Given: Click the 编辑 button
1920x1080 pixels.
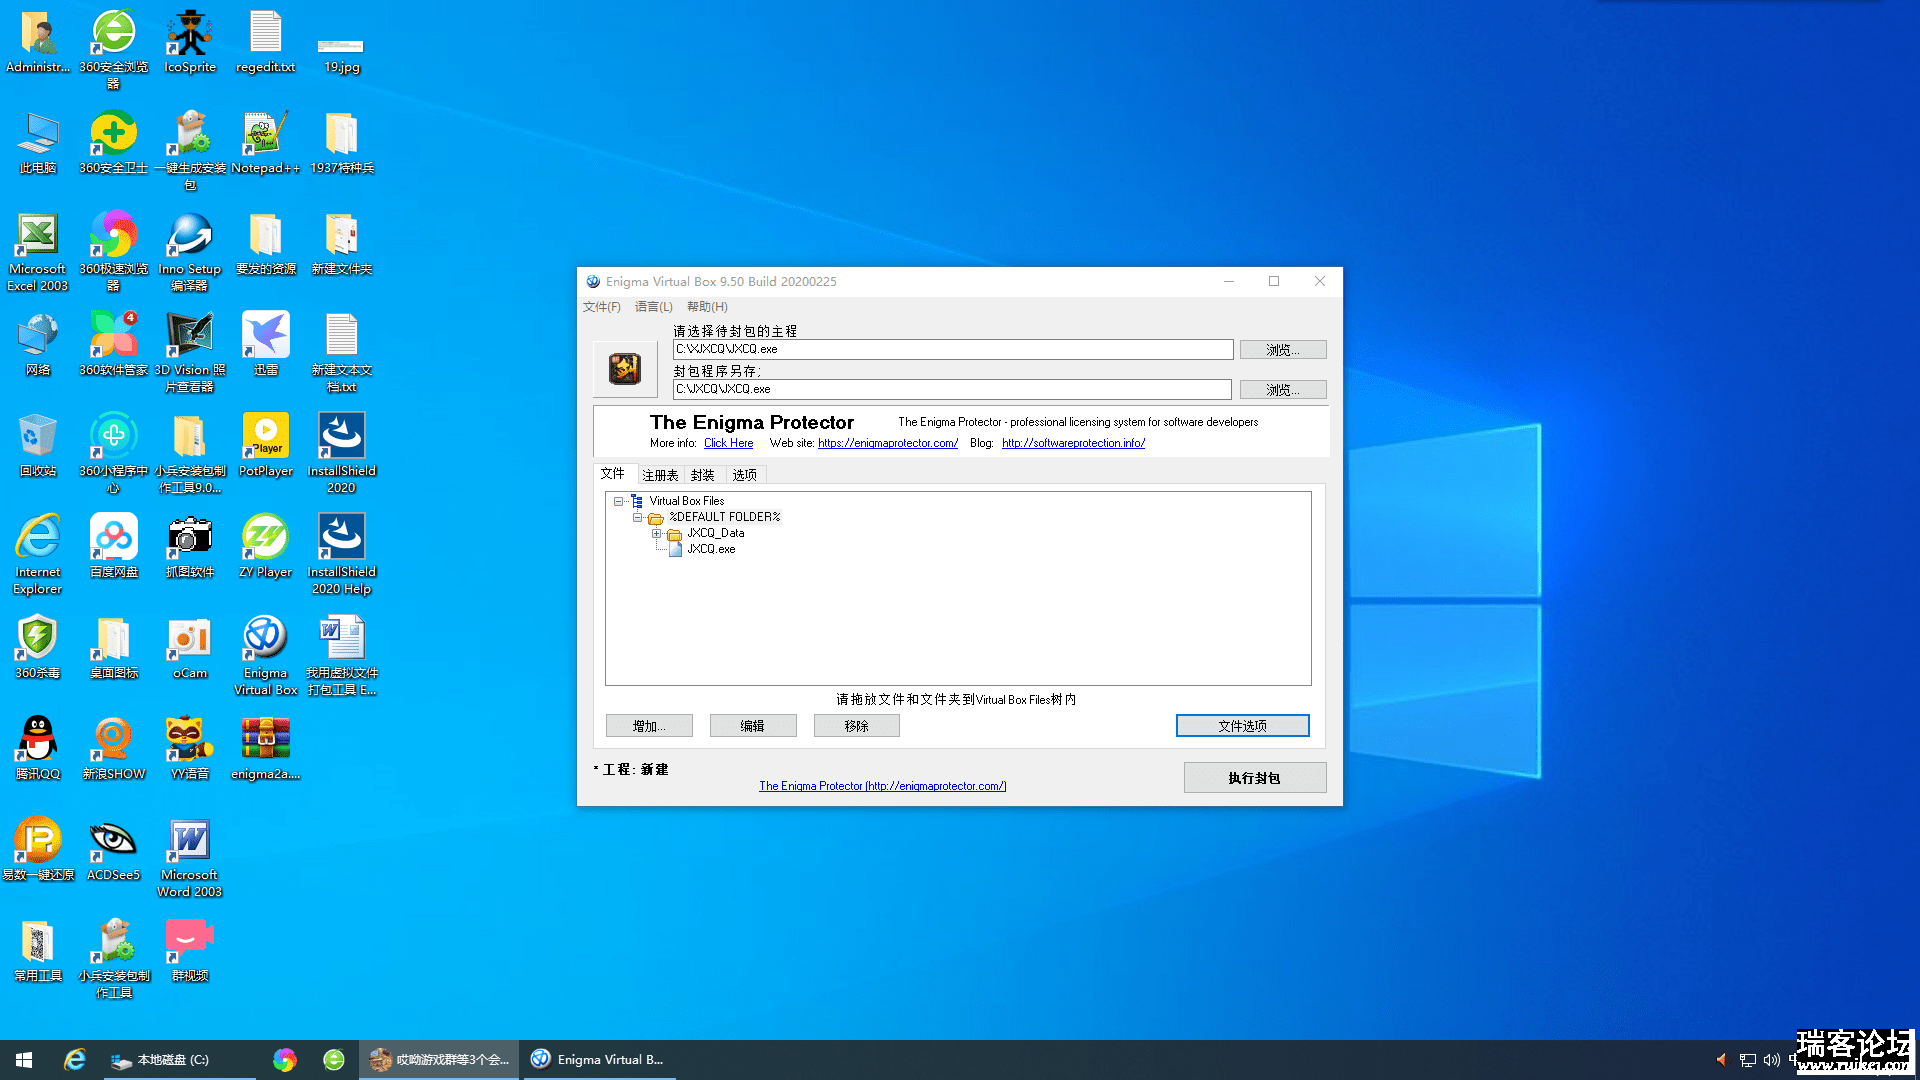Looking at the screenshot, I should click(x=753, y=726).
